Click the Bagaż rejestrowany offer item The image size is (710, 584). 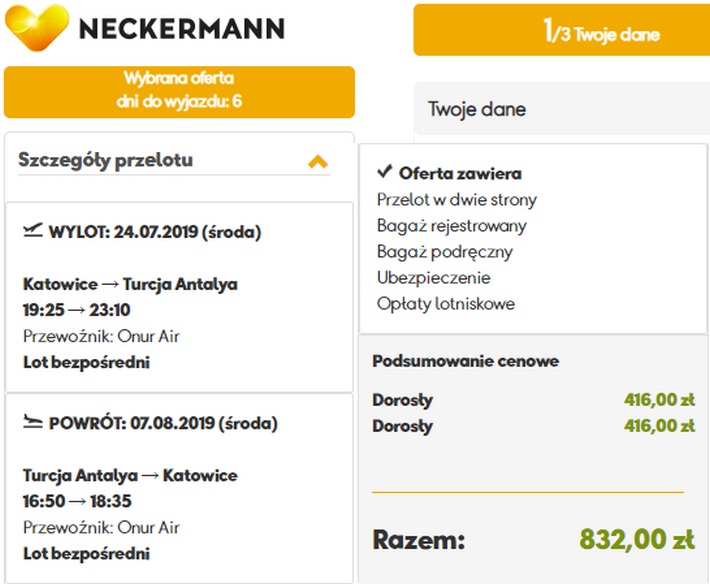451,225
